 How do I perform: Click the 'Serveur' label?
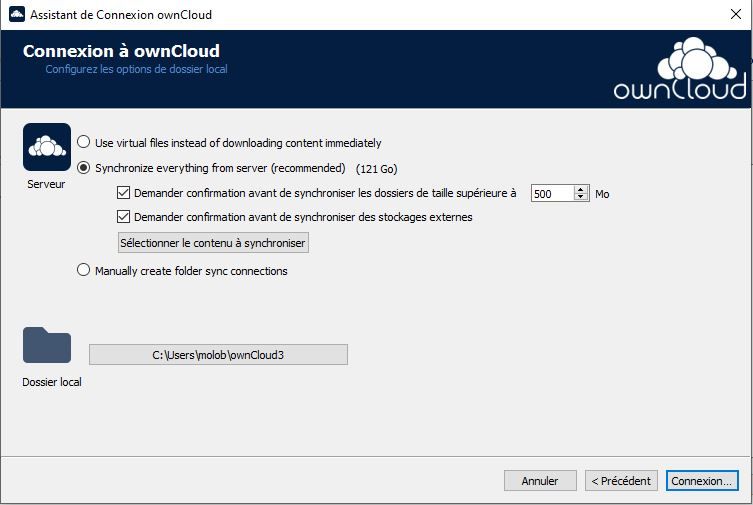pos(46,184)
